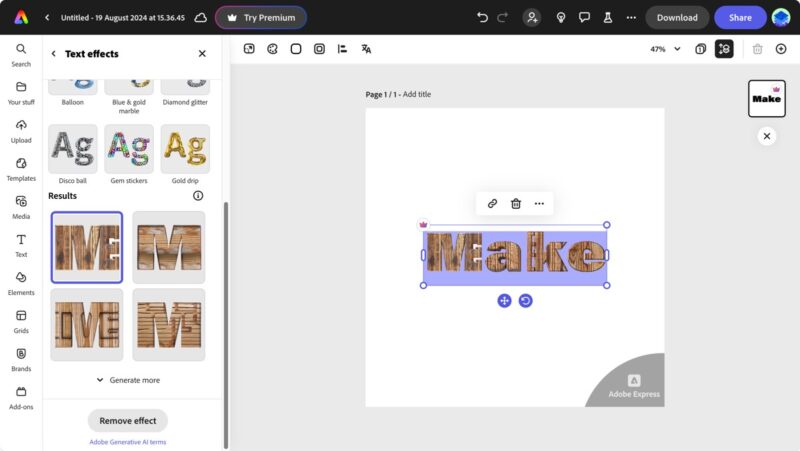Click the Translate icon
Image resolution: width=800 pixels, height=451 pixels.
[366, 49]
